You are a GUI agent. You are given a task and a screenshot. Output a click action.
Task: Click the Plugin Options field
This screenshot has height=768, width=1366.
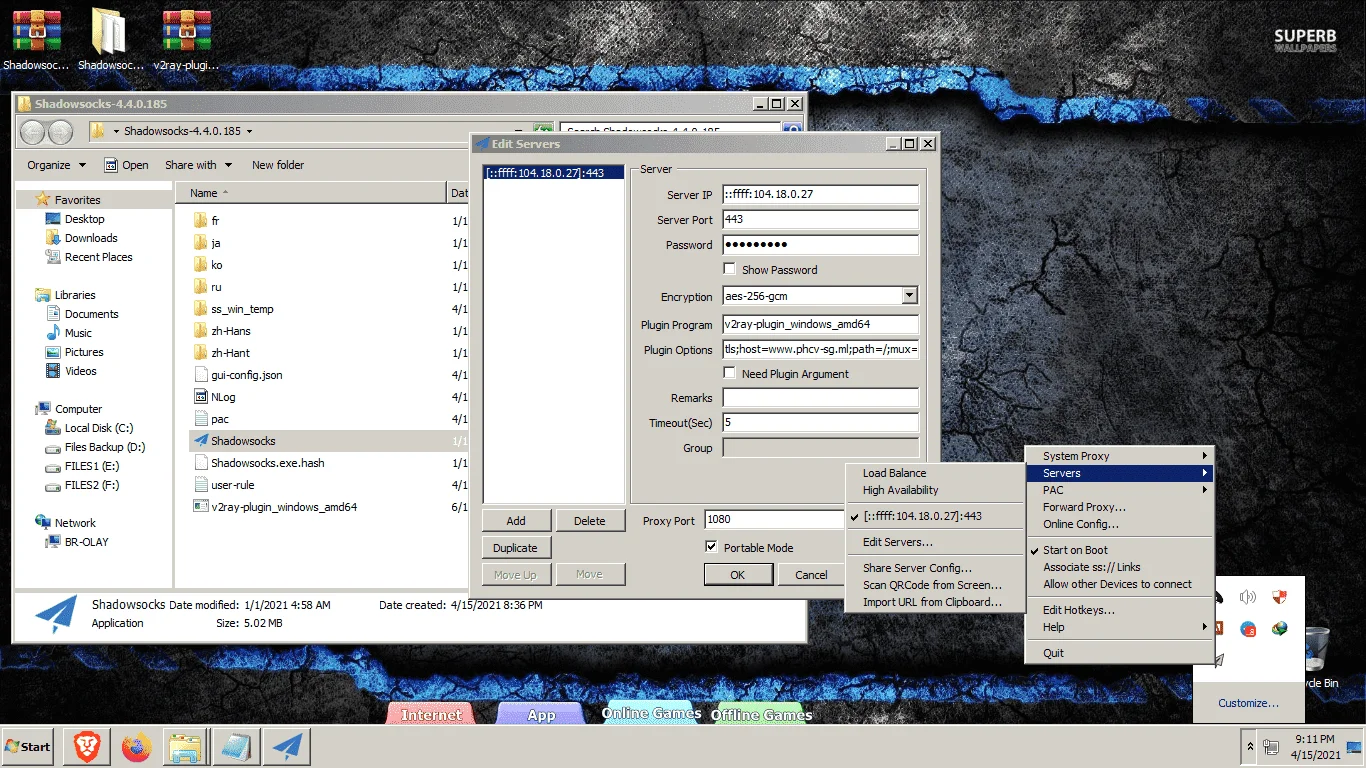820,349
